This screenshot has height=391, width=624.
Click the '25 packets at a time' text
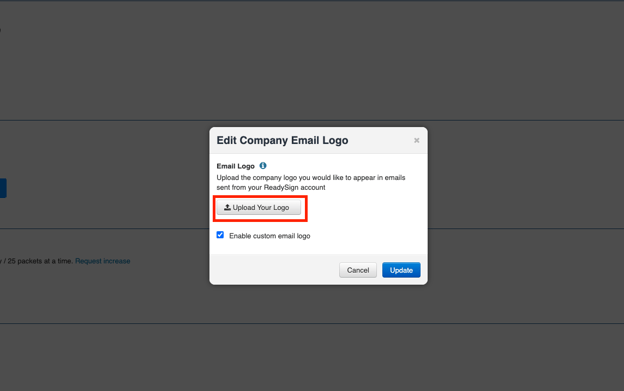click(x=41, y=261)
